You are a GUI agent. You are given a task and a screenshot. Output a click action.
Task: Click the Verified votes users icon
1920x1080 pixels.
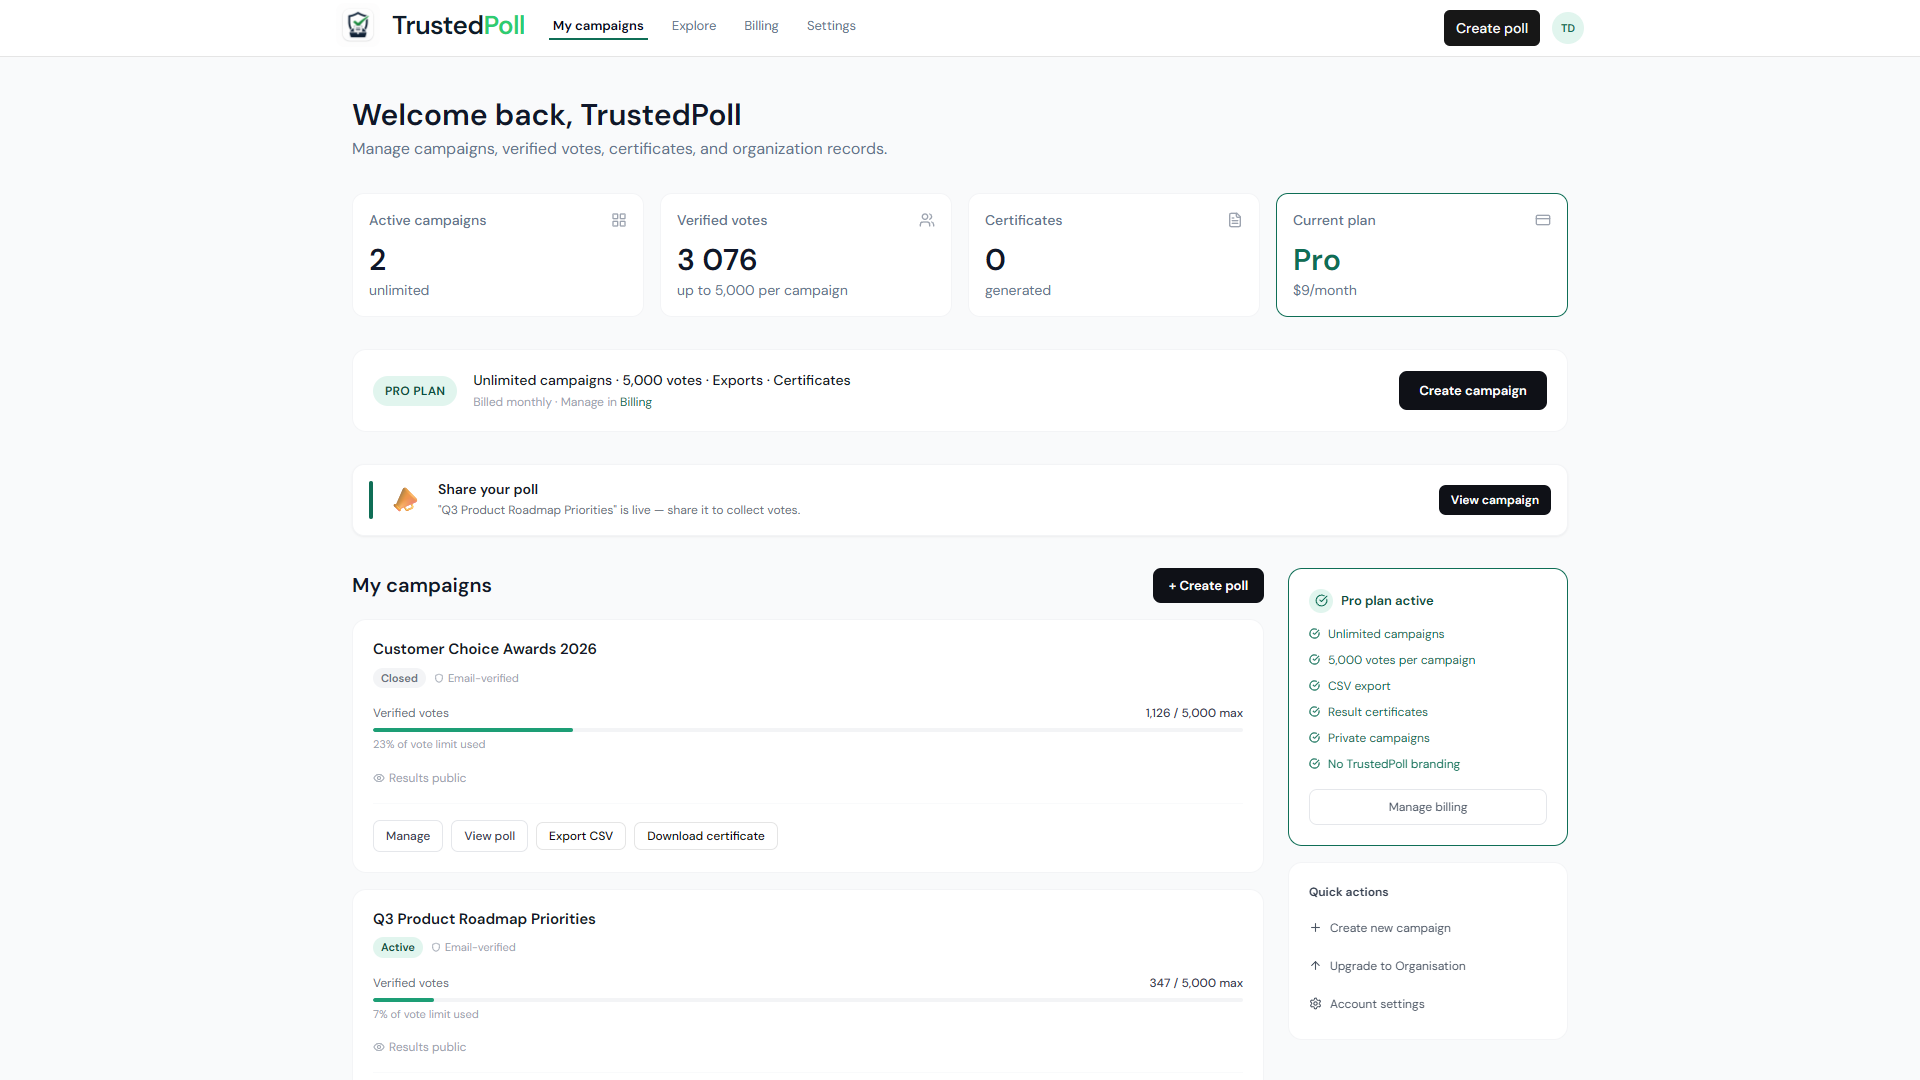click(x=927, y=220)
